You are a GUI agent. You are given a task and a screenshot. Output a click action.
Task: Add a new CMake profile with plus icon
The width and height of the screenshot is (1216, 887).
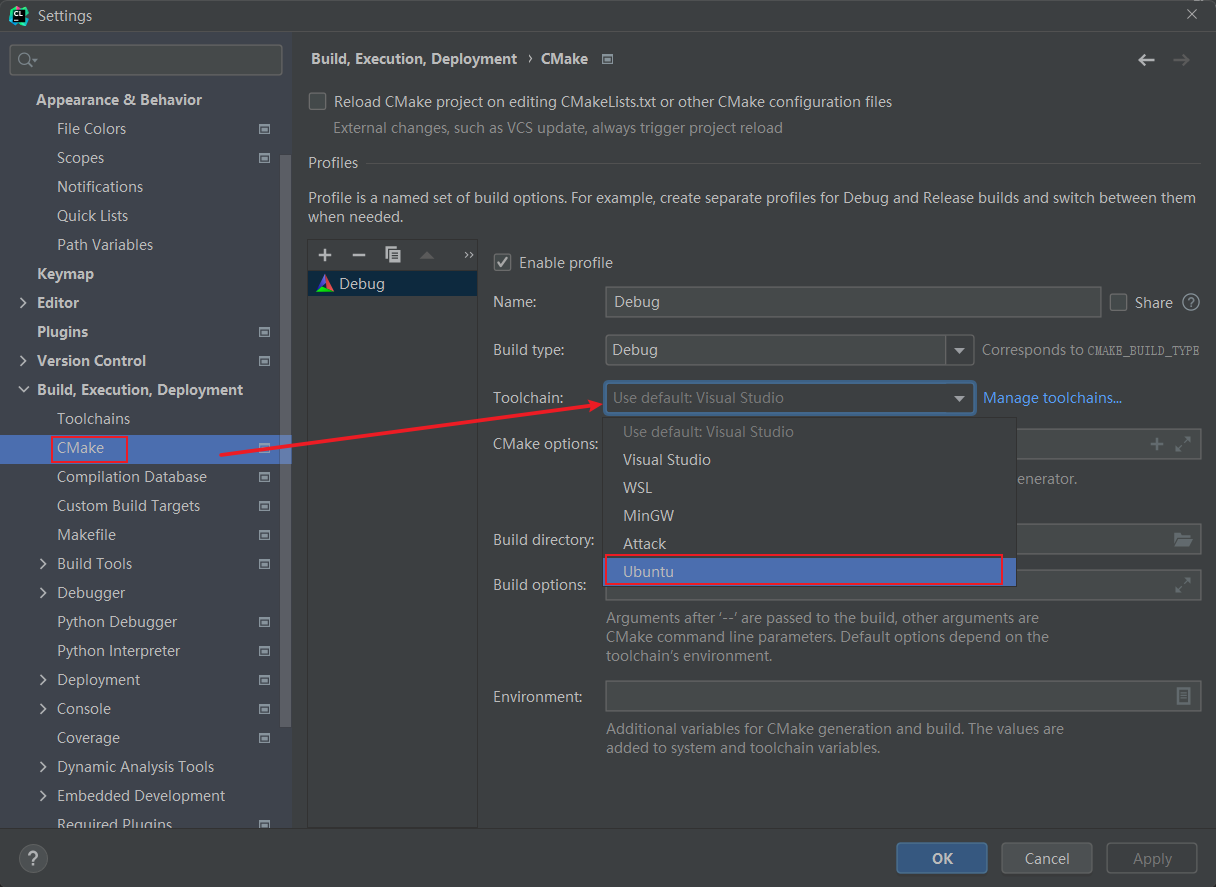325,255
